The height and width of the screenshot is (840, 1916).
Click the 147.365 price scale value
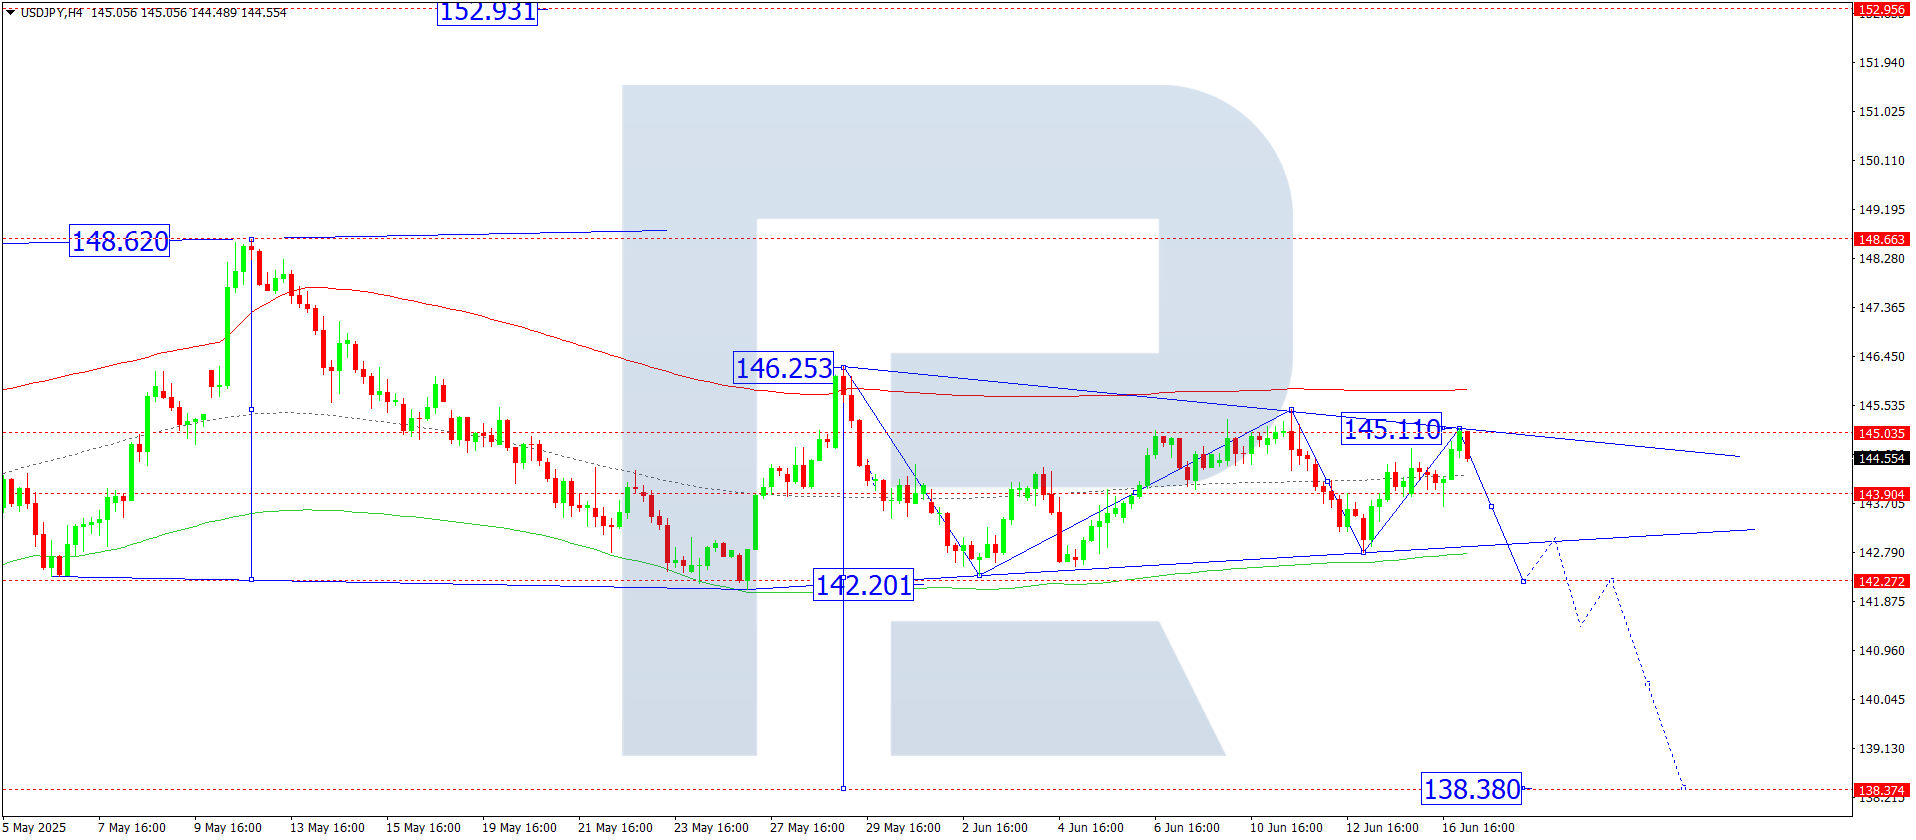pos(1882,307)
